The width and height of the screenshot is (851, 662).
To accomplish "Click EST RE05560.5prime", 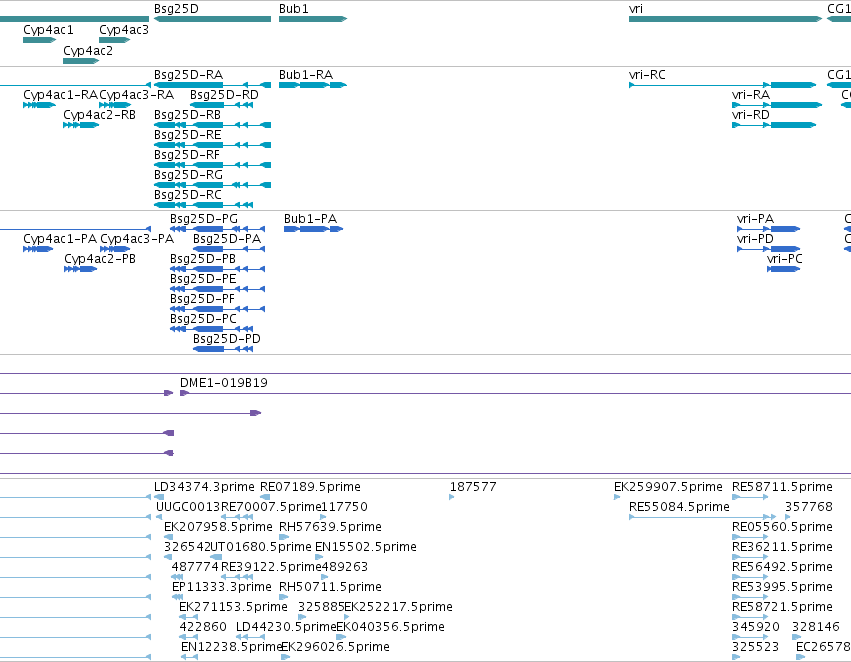I will click(750, 537).
